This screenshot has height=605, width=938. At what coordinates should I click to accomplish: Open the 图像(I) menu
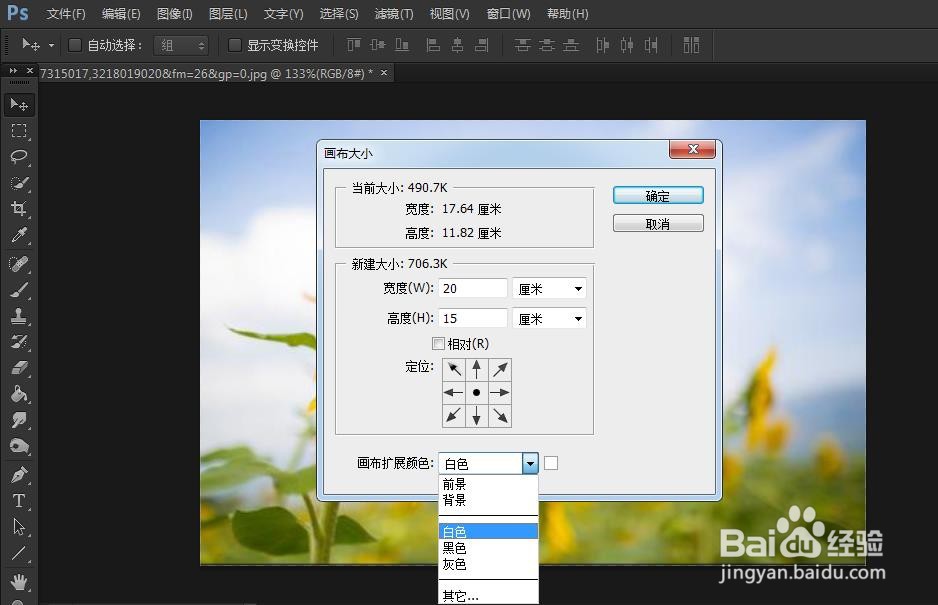tap(175, 13)
